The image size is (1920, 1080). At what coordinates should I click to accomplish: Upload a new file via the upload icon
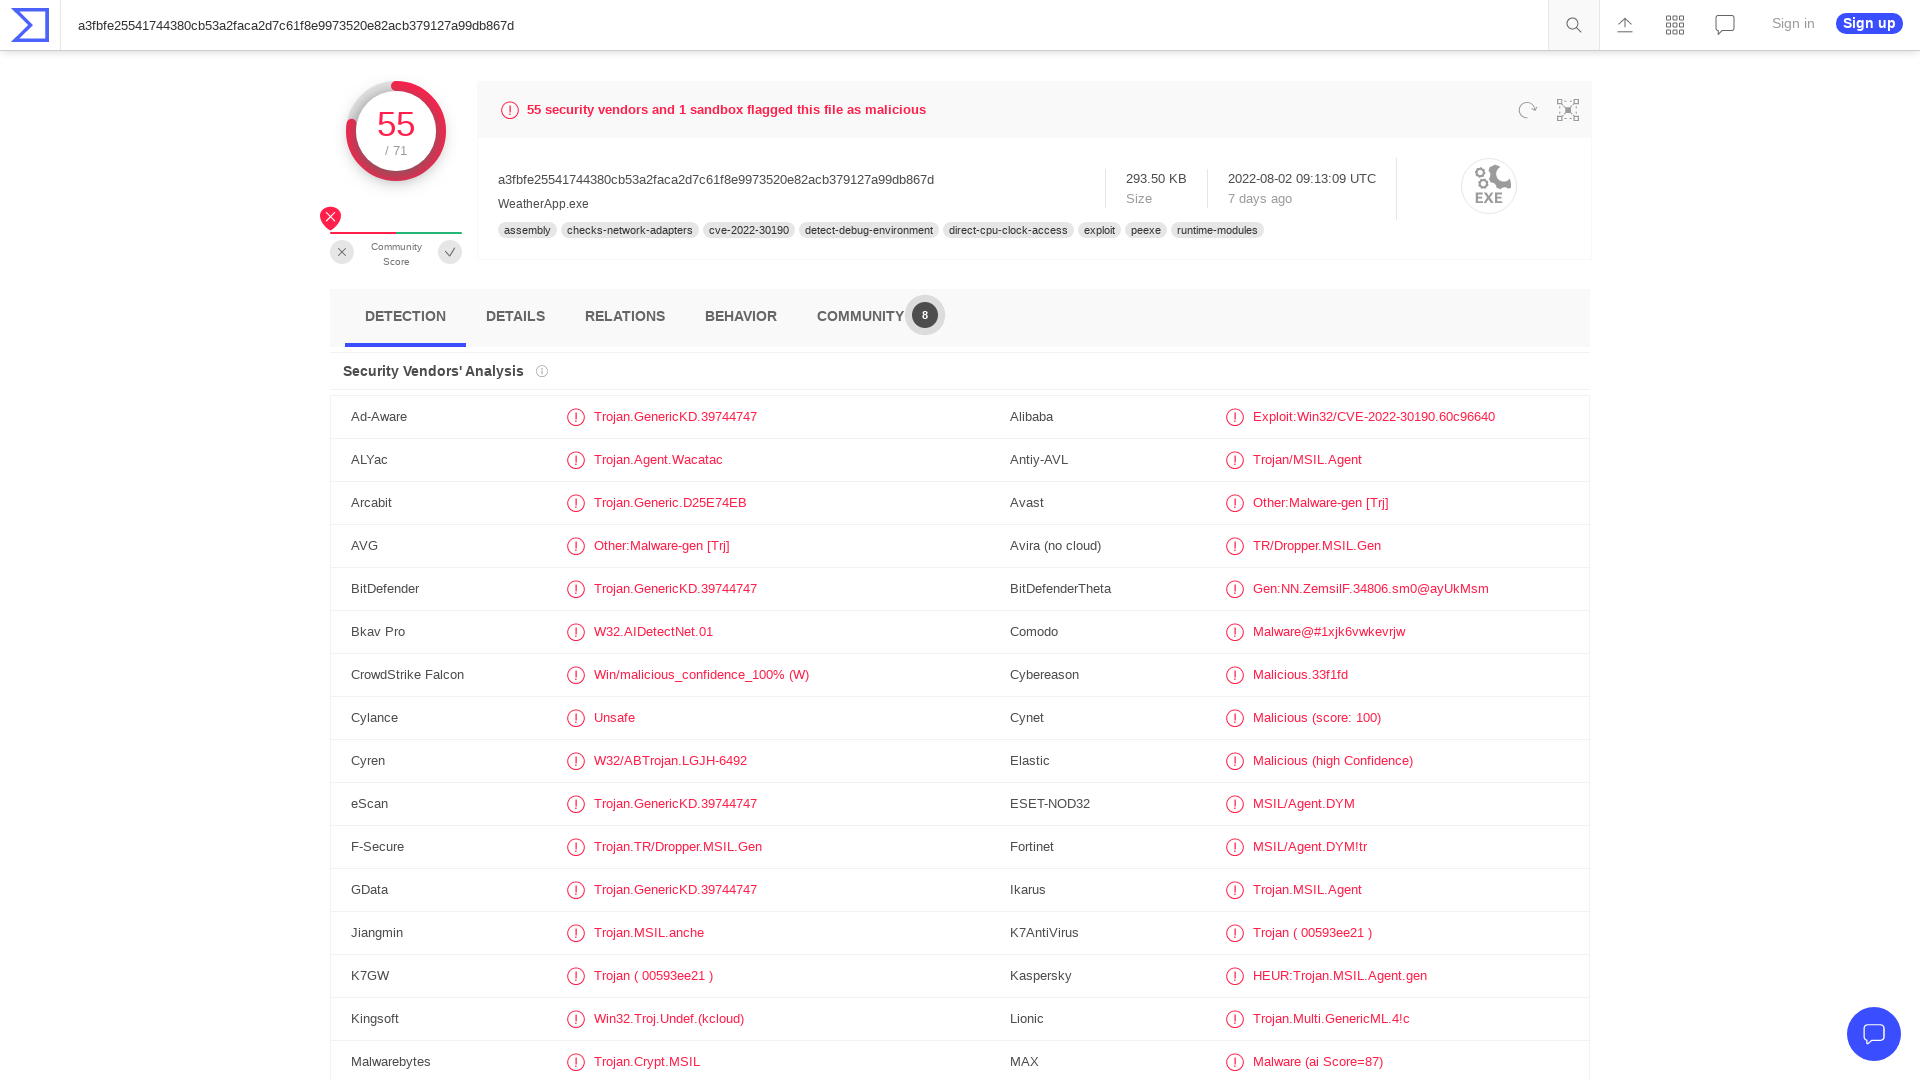click(1624, 24)
